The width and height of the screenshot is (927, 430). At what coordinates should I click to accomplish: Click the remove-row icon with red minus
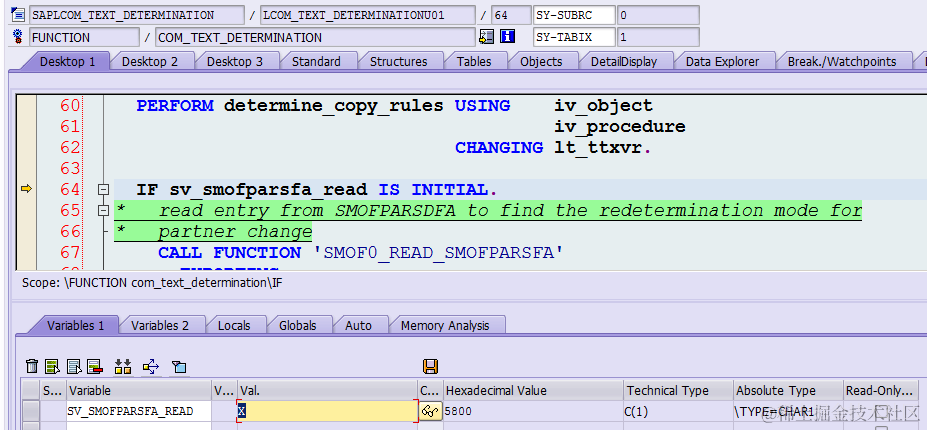[95, 367]
